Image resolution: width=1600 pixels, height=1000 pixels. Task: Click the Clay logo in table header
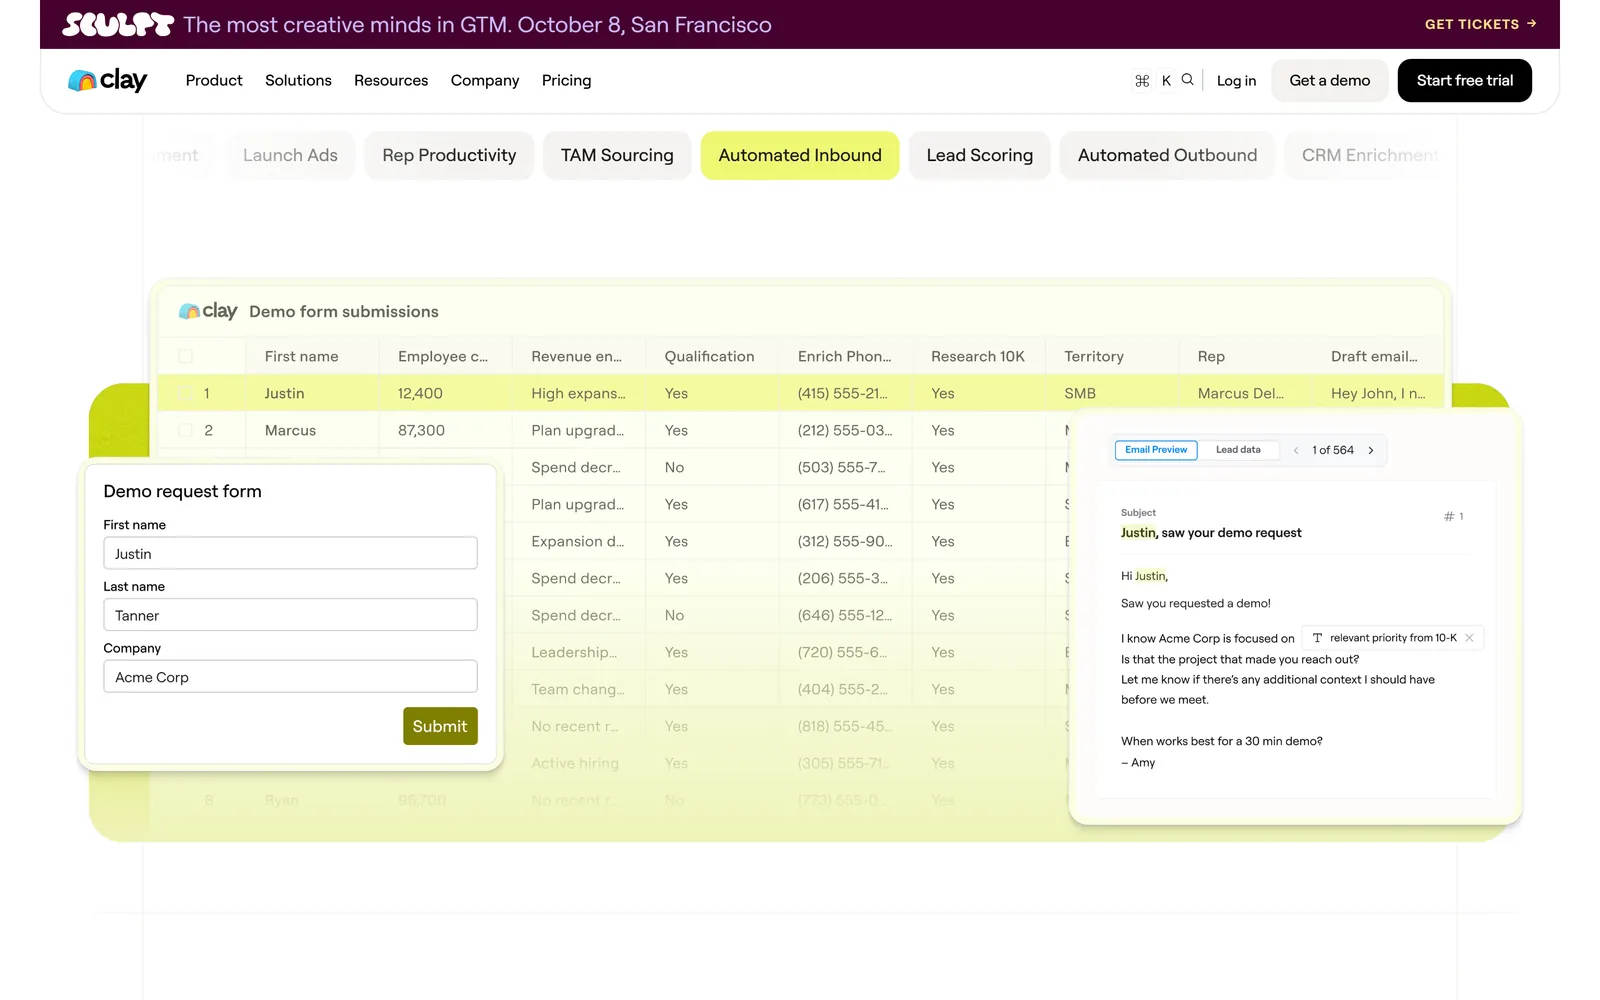point(208,311)
